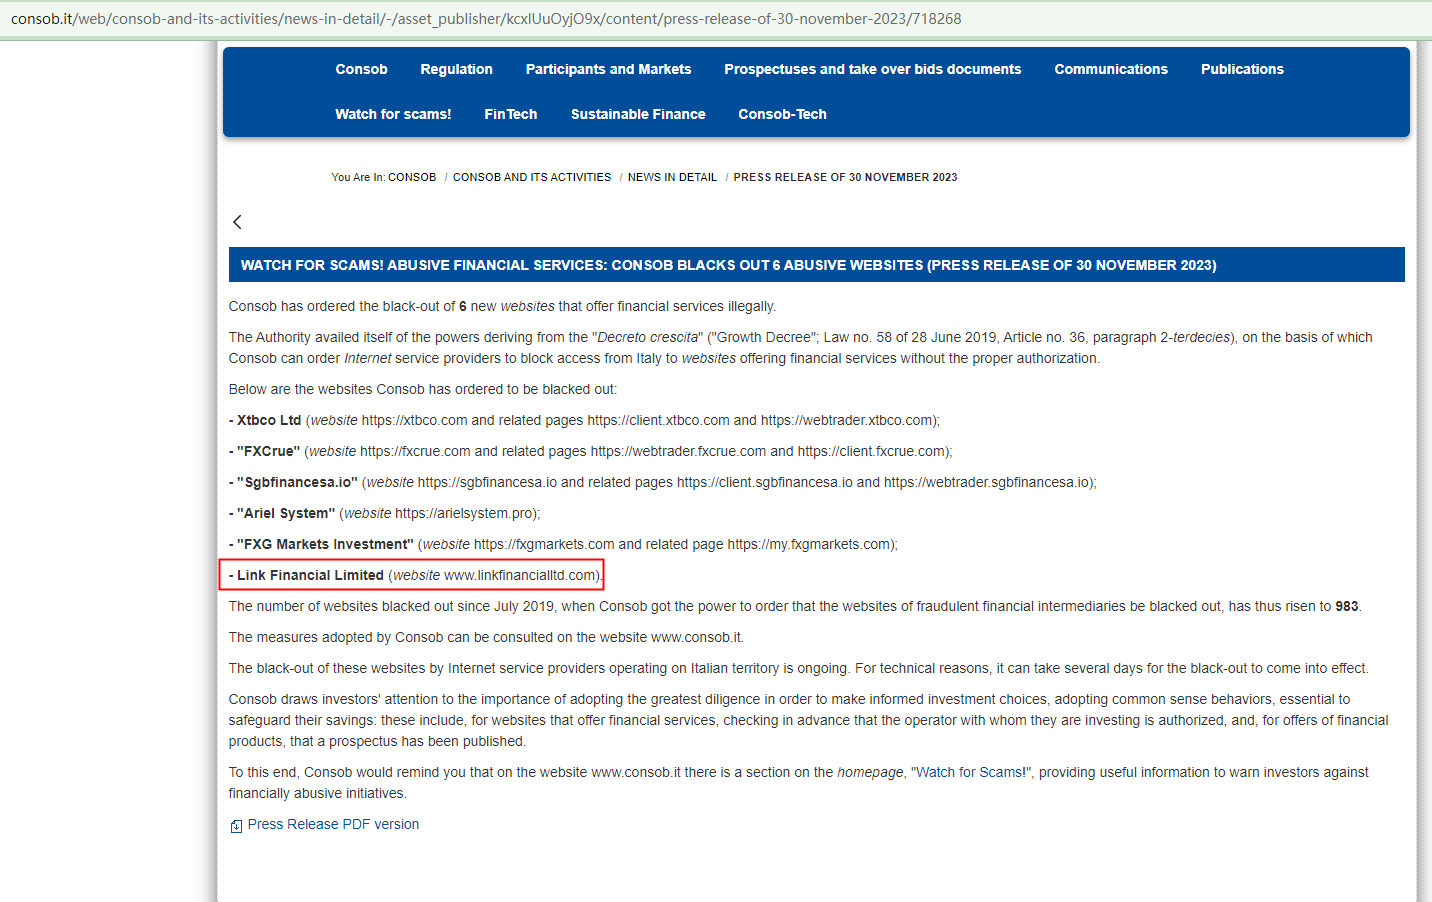1432x902 pixels.
Task: Click PRESS RELEASE OF 30 NOVEMBER 2023 breadcrumb
Action: coord(845,177)
